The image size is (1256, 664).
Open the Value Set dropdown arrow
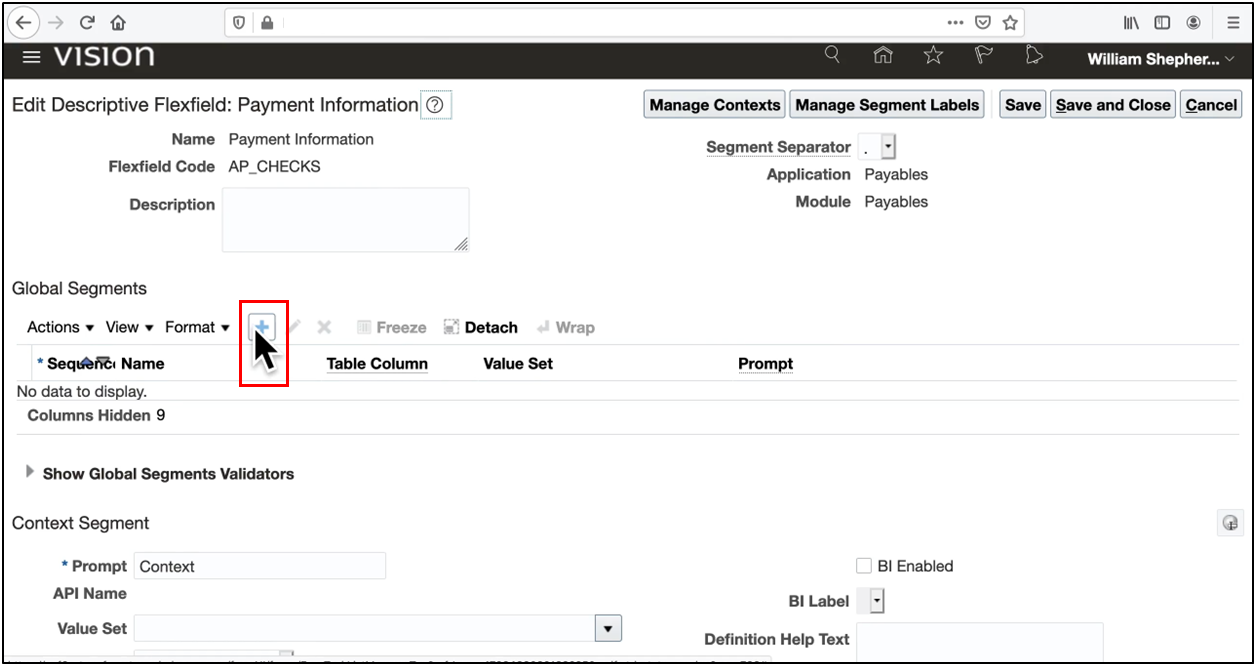pos(608,628)
